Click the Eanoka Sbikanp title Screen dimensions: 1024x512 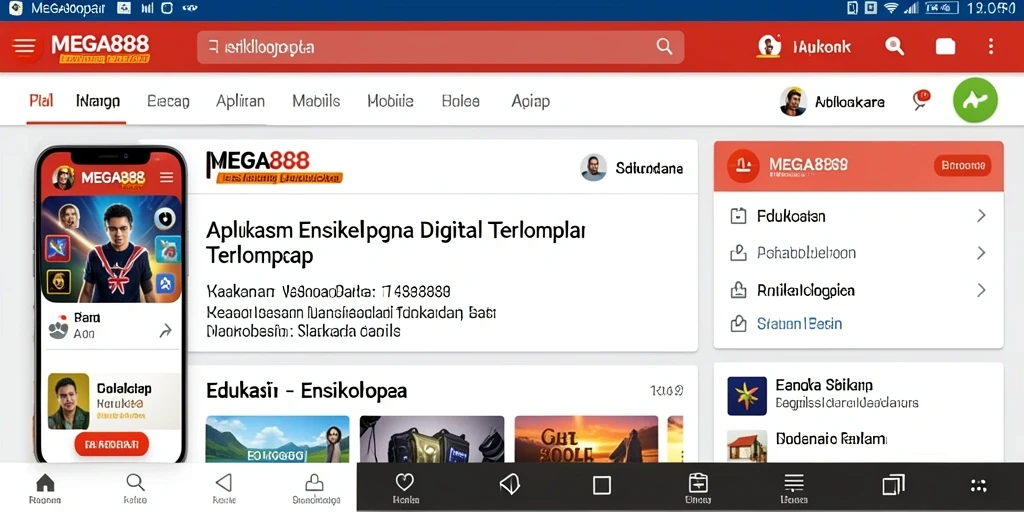point(824,385)
